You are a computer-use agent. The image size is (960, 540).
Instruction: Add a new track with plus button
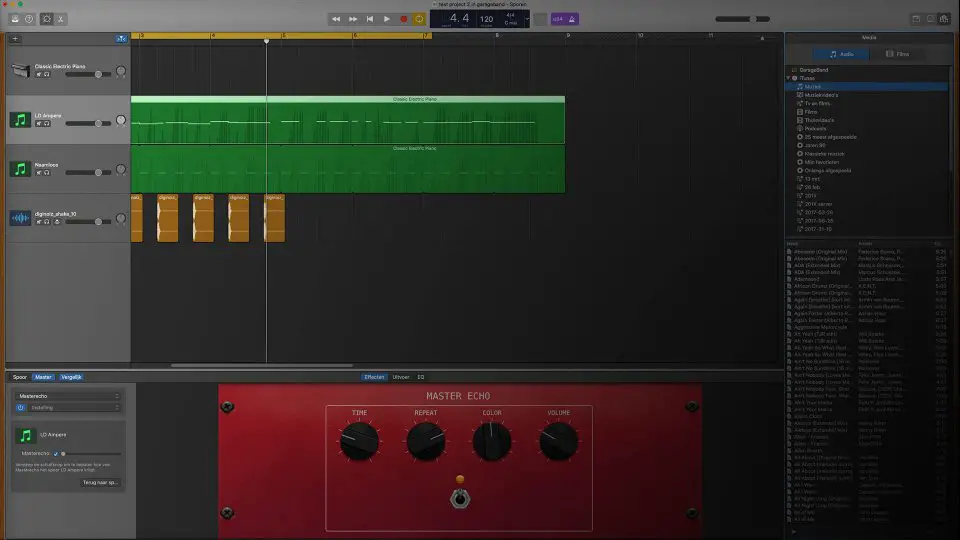15,39
